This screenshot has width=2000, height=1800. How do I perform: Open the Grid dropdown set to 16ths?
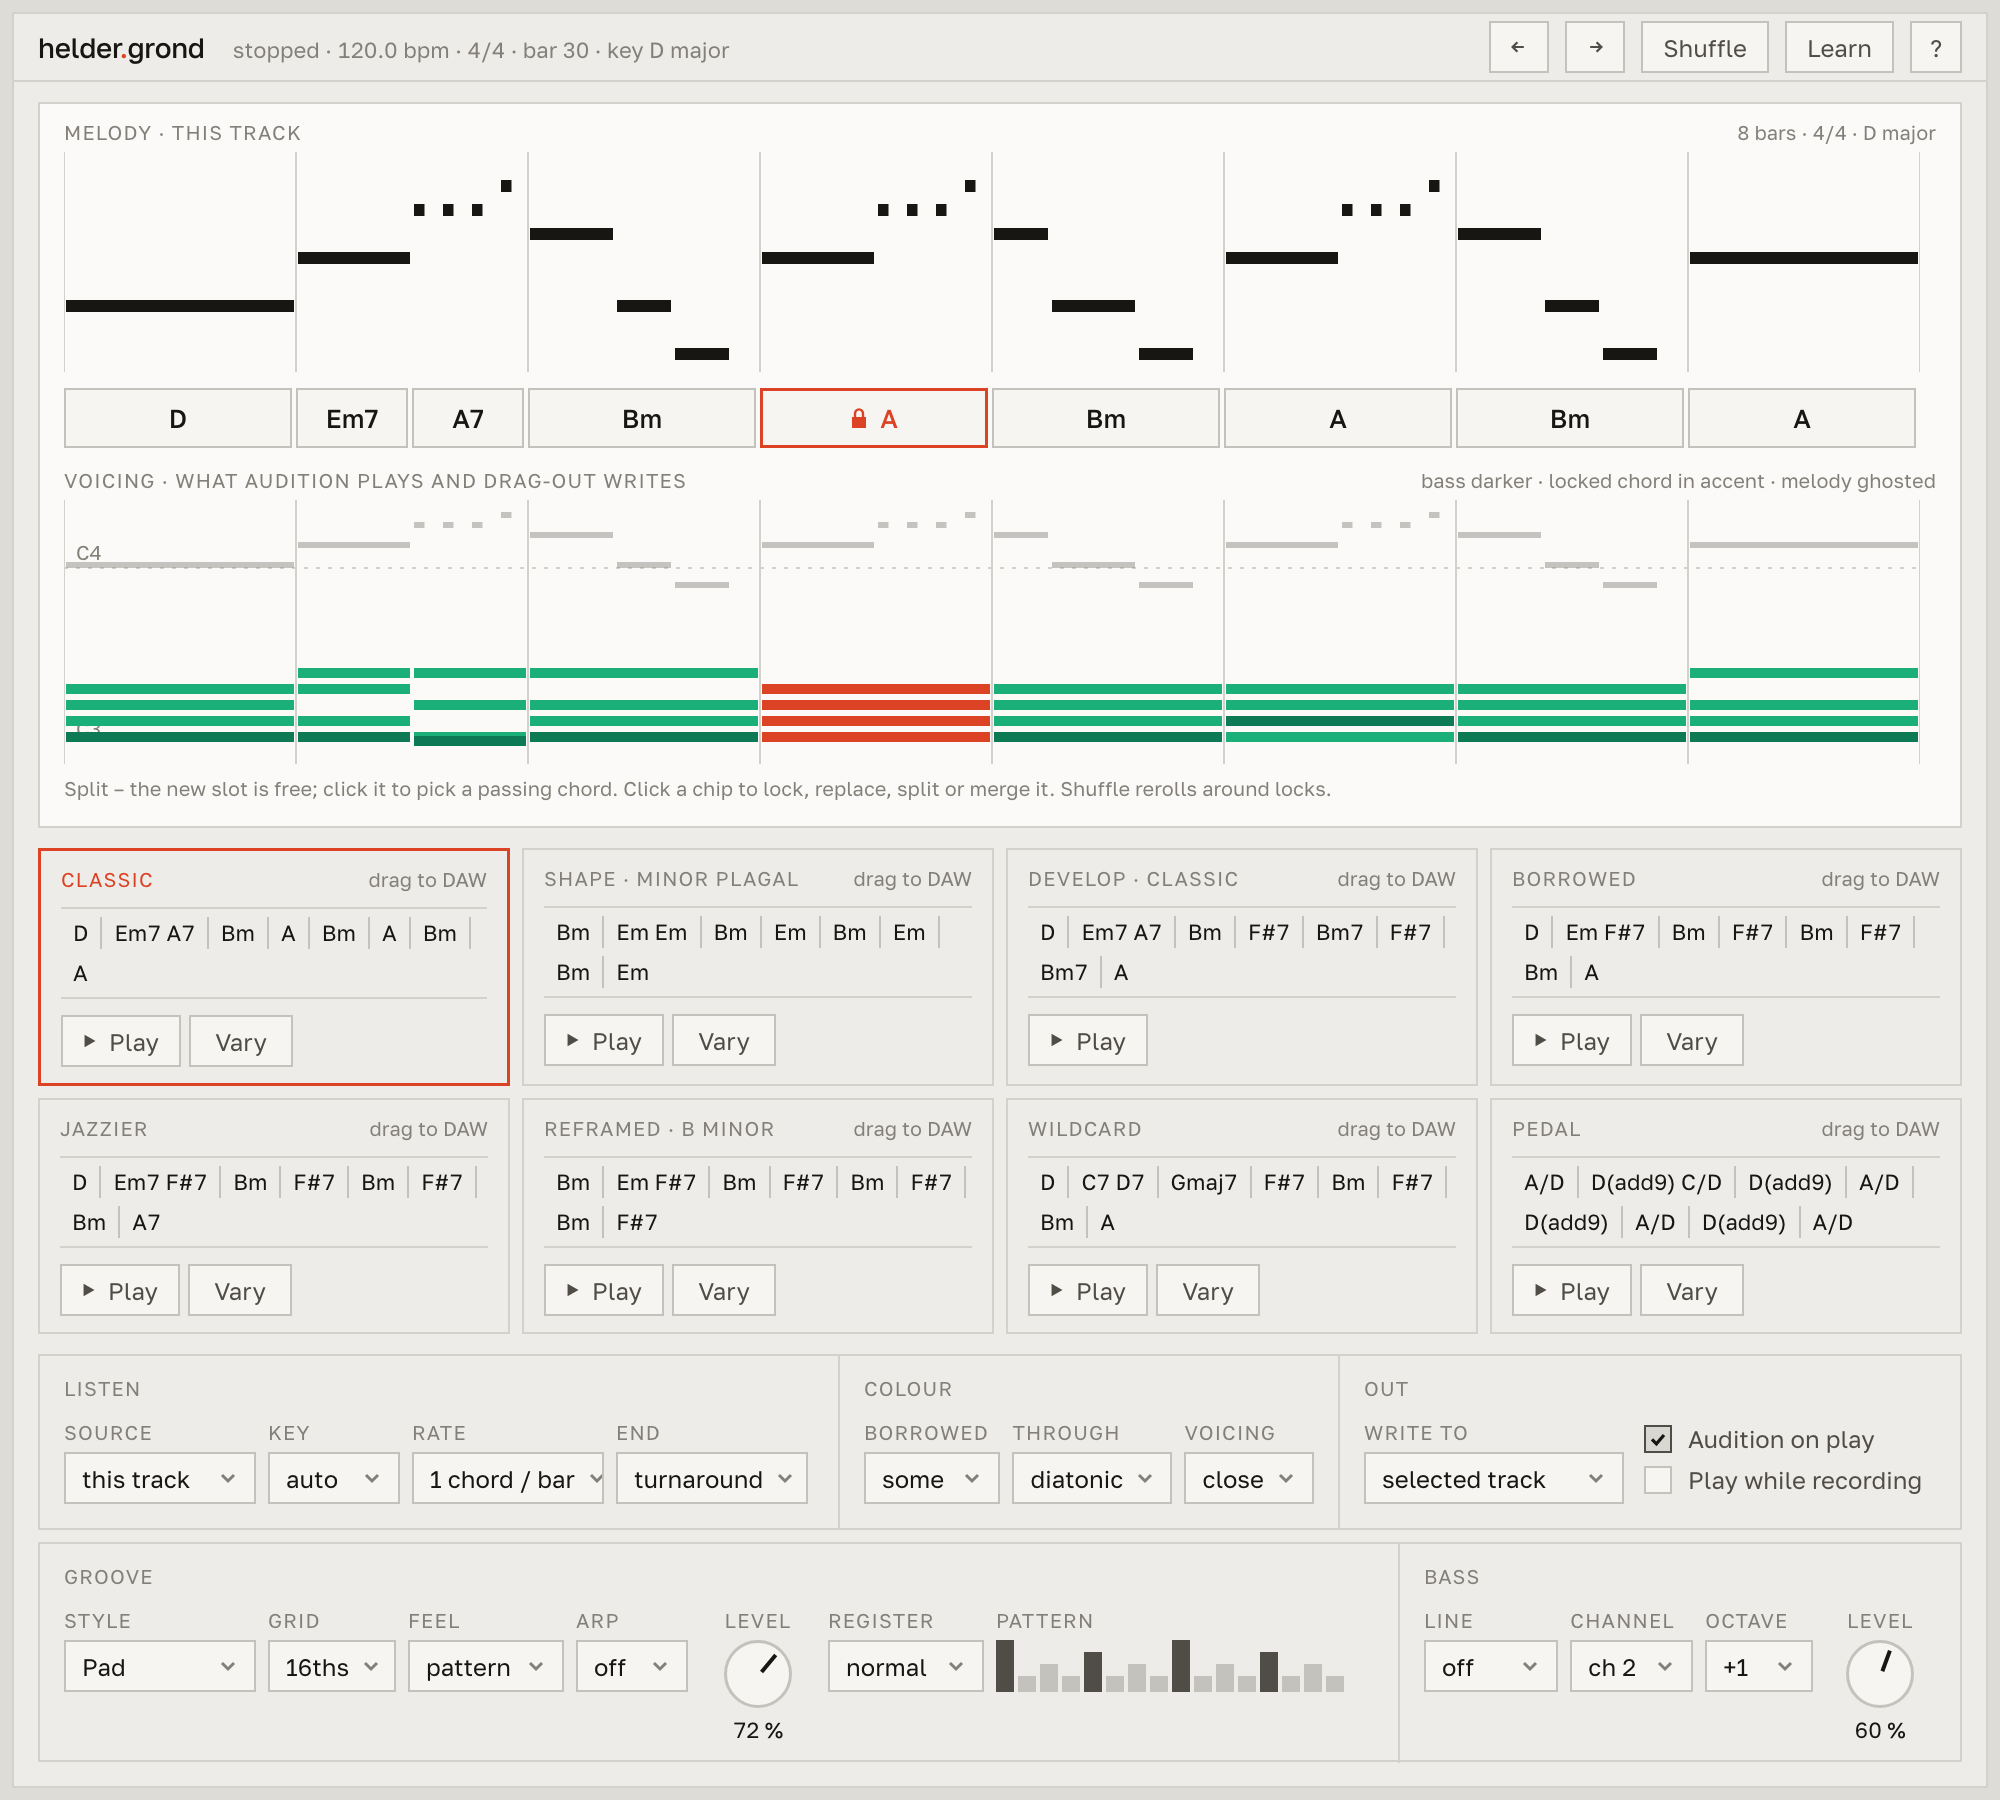pos(332,1667)
